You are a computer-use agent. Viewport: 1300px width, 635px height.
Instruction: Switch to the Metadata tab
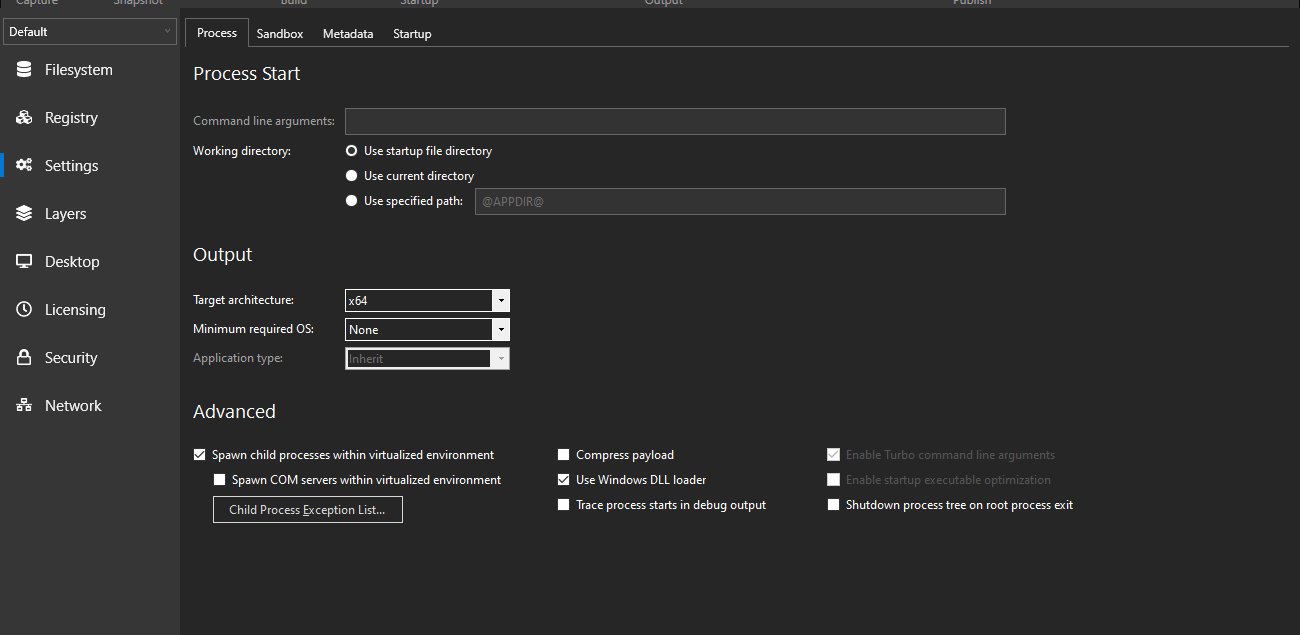[347, 33]
